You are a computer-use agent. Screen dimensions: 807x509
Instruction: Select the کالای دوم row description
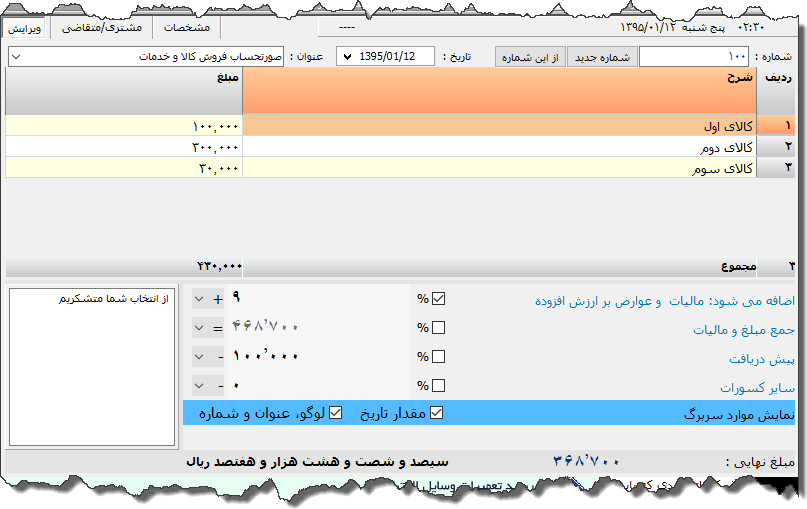498,147
